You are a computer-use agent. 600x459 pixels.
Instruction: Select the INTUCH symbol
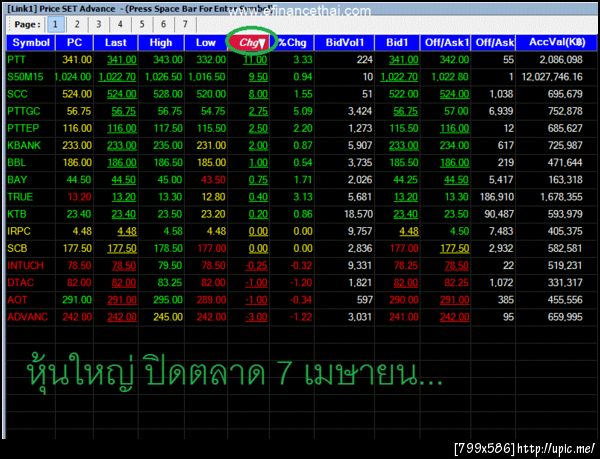[25, 265]
